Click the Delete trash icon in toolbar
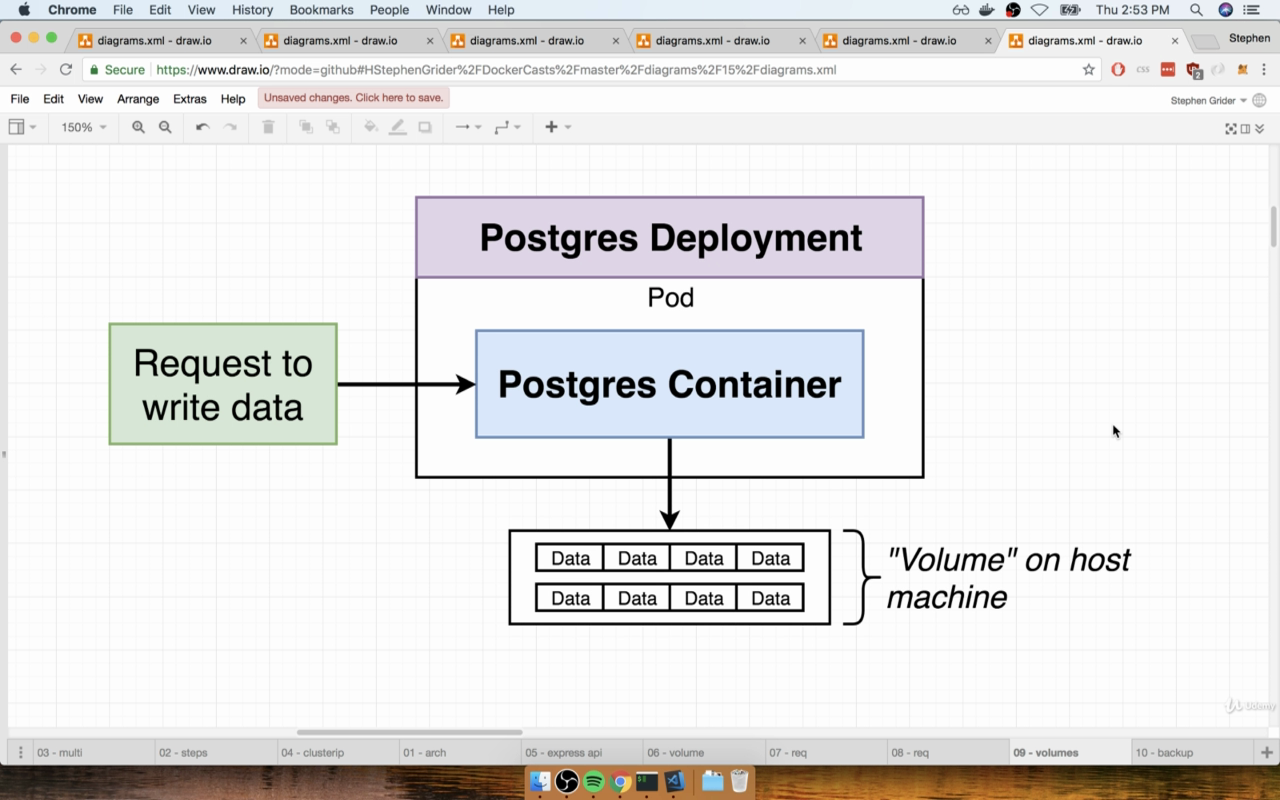This screenshot has width=1280, height=800. point(268,127)
